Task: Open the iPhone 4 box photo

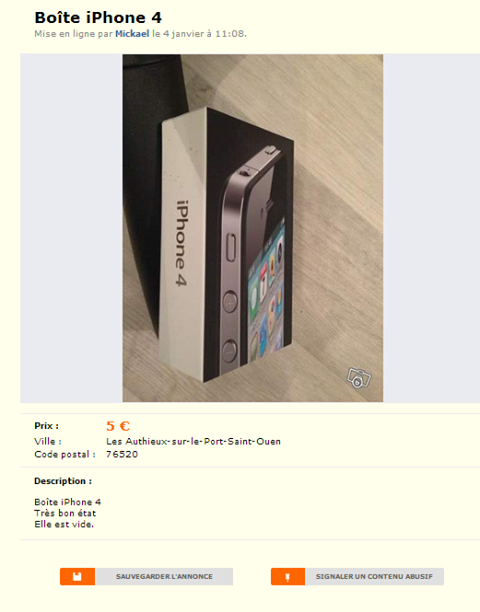Action: tap(252, 228)
